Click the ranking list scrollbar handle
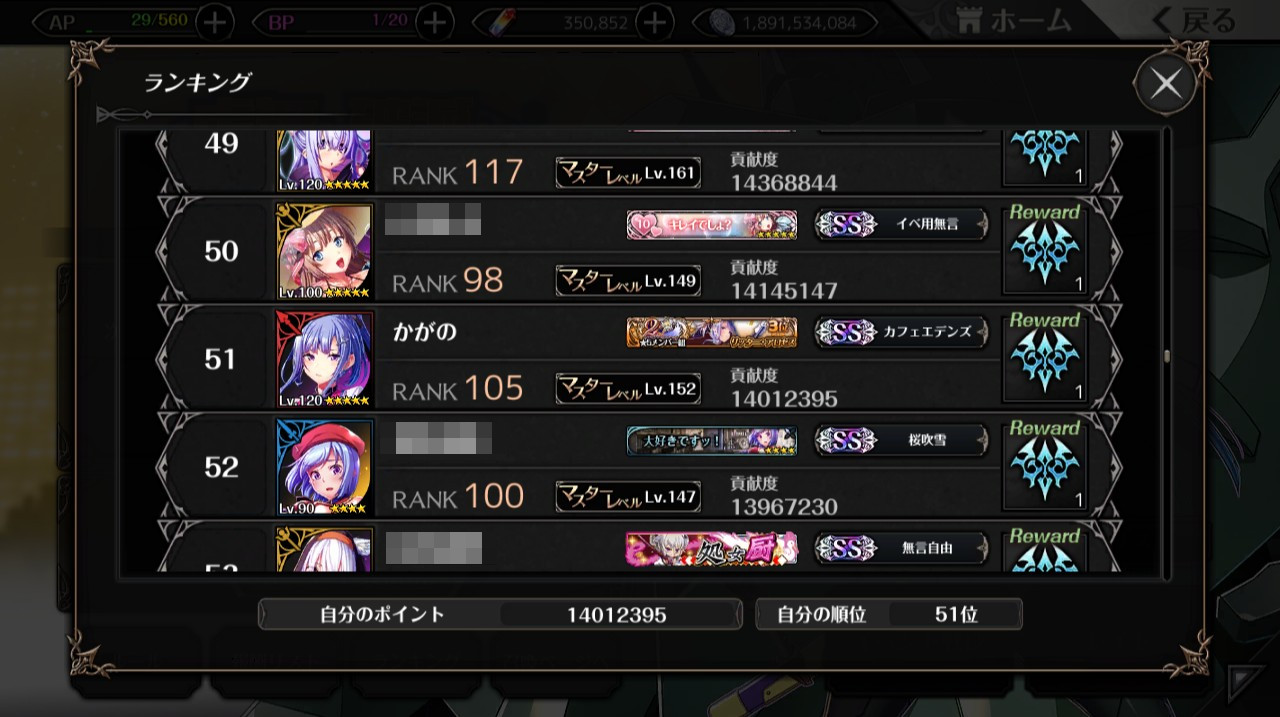1280x717 pixels. pos(1166,356)
